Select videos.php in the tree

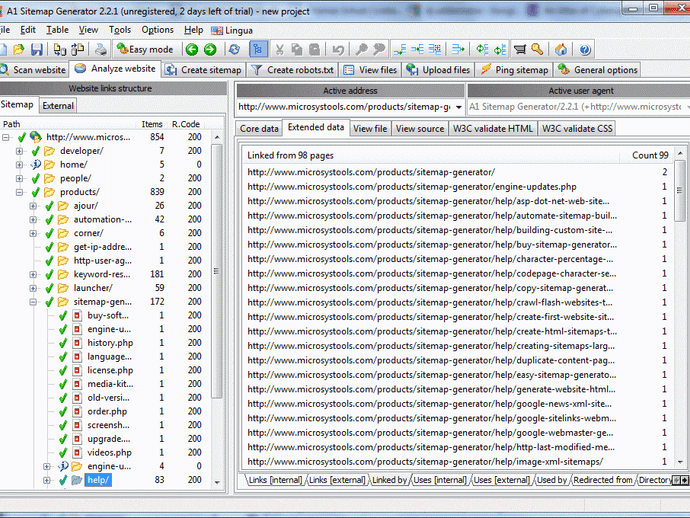[x=109, y=452]
